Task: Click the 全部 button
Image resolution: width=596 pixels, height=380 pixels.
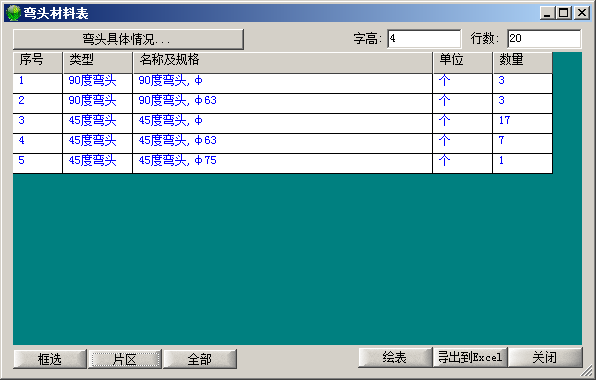Action: pyautogui.click(x=200, y=359)
